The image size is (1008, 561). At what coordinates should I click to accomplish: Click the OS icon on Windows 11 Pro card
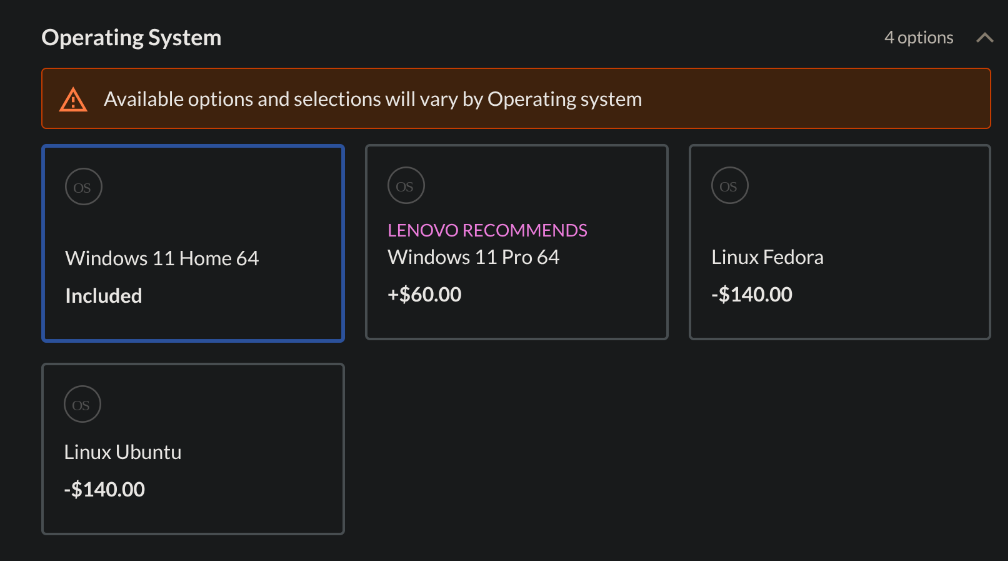(405, 186)
